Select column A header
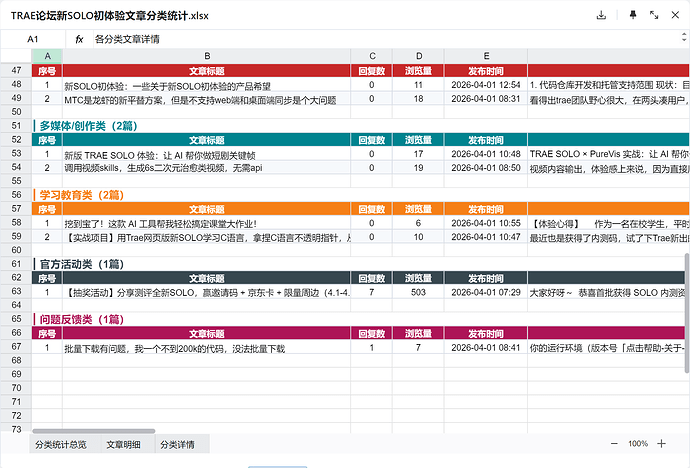The height and width of the screenshot is (468, 690). point(47,56)
